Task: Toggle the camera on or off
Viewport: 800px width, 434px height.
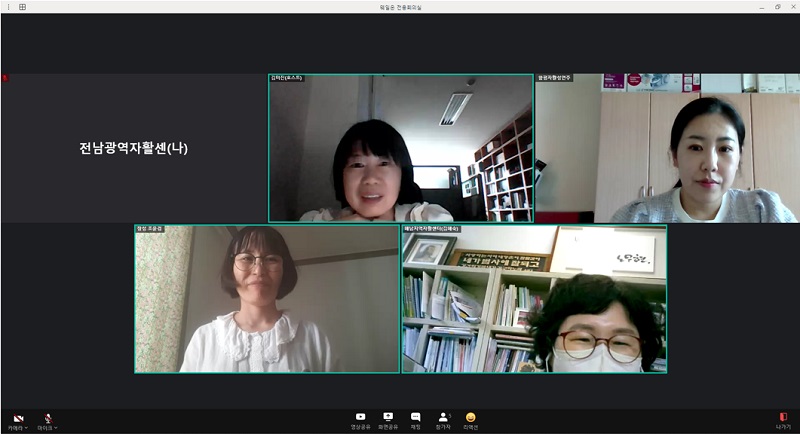Action: (15, 418)
